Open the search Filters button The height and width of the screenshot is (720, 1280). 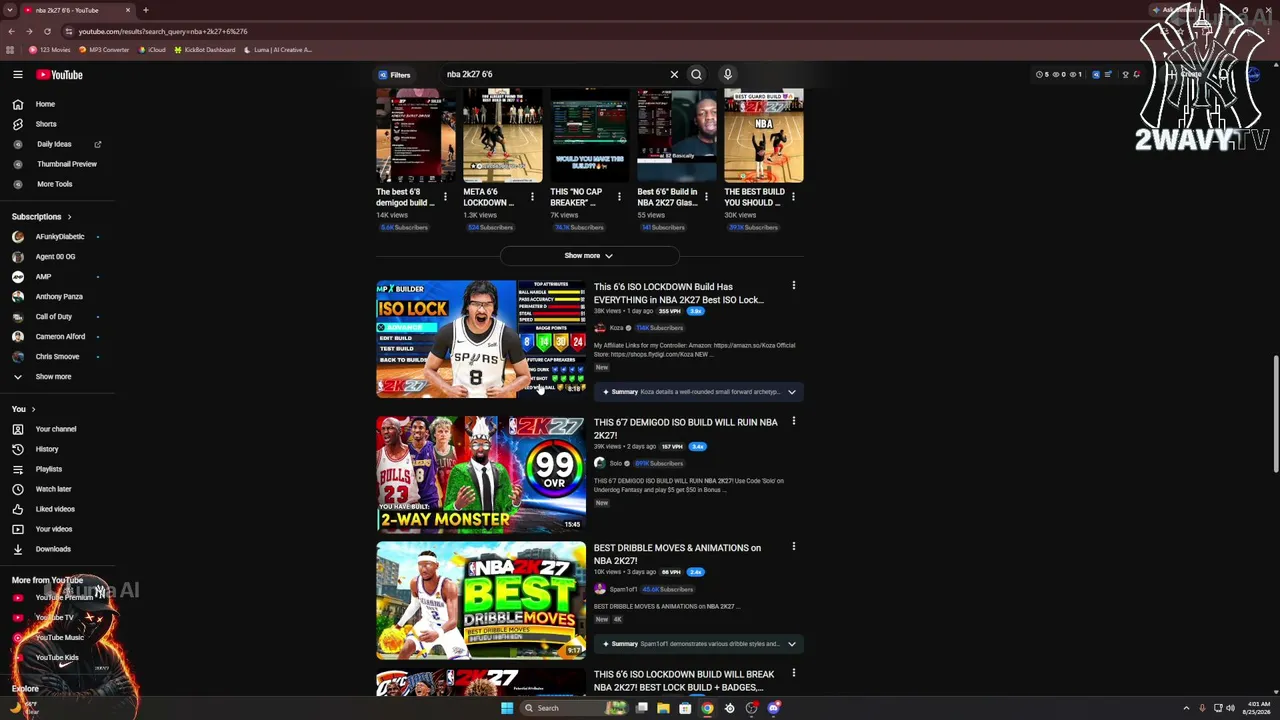click(x=394, y=75)
